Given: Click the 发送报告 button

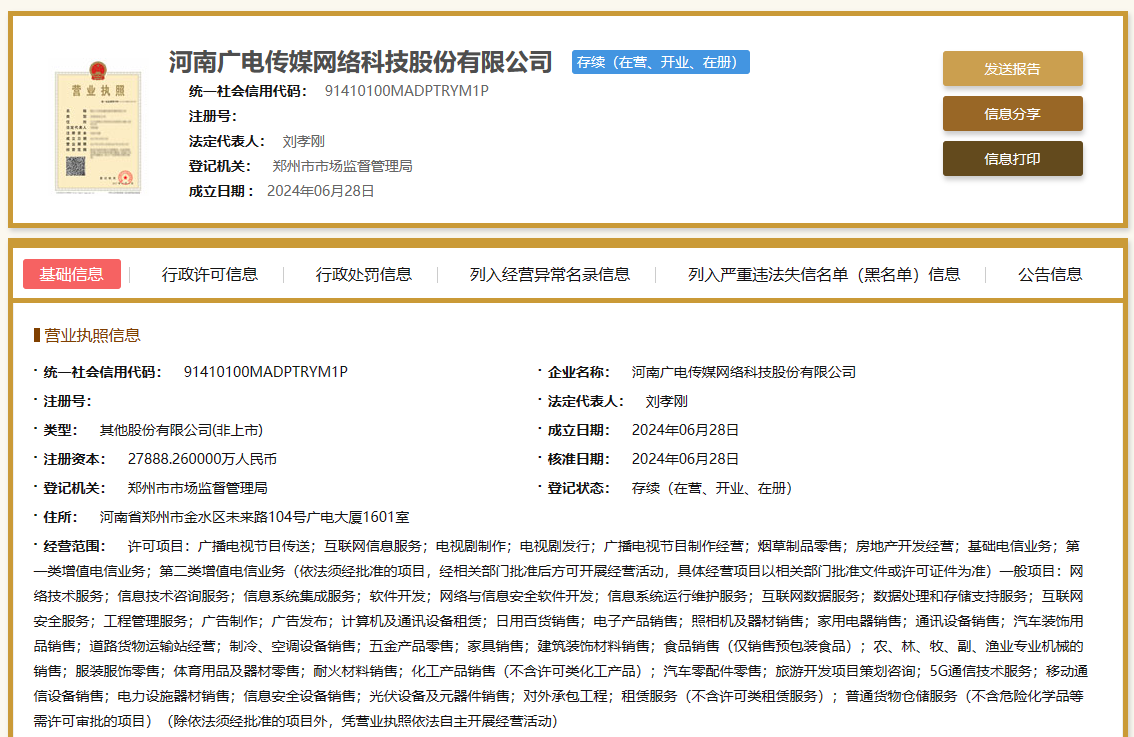Looking at the screenshot, I should click(1012, 69).
